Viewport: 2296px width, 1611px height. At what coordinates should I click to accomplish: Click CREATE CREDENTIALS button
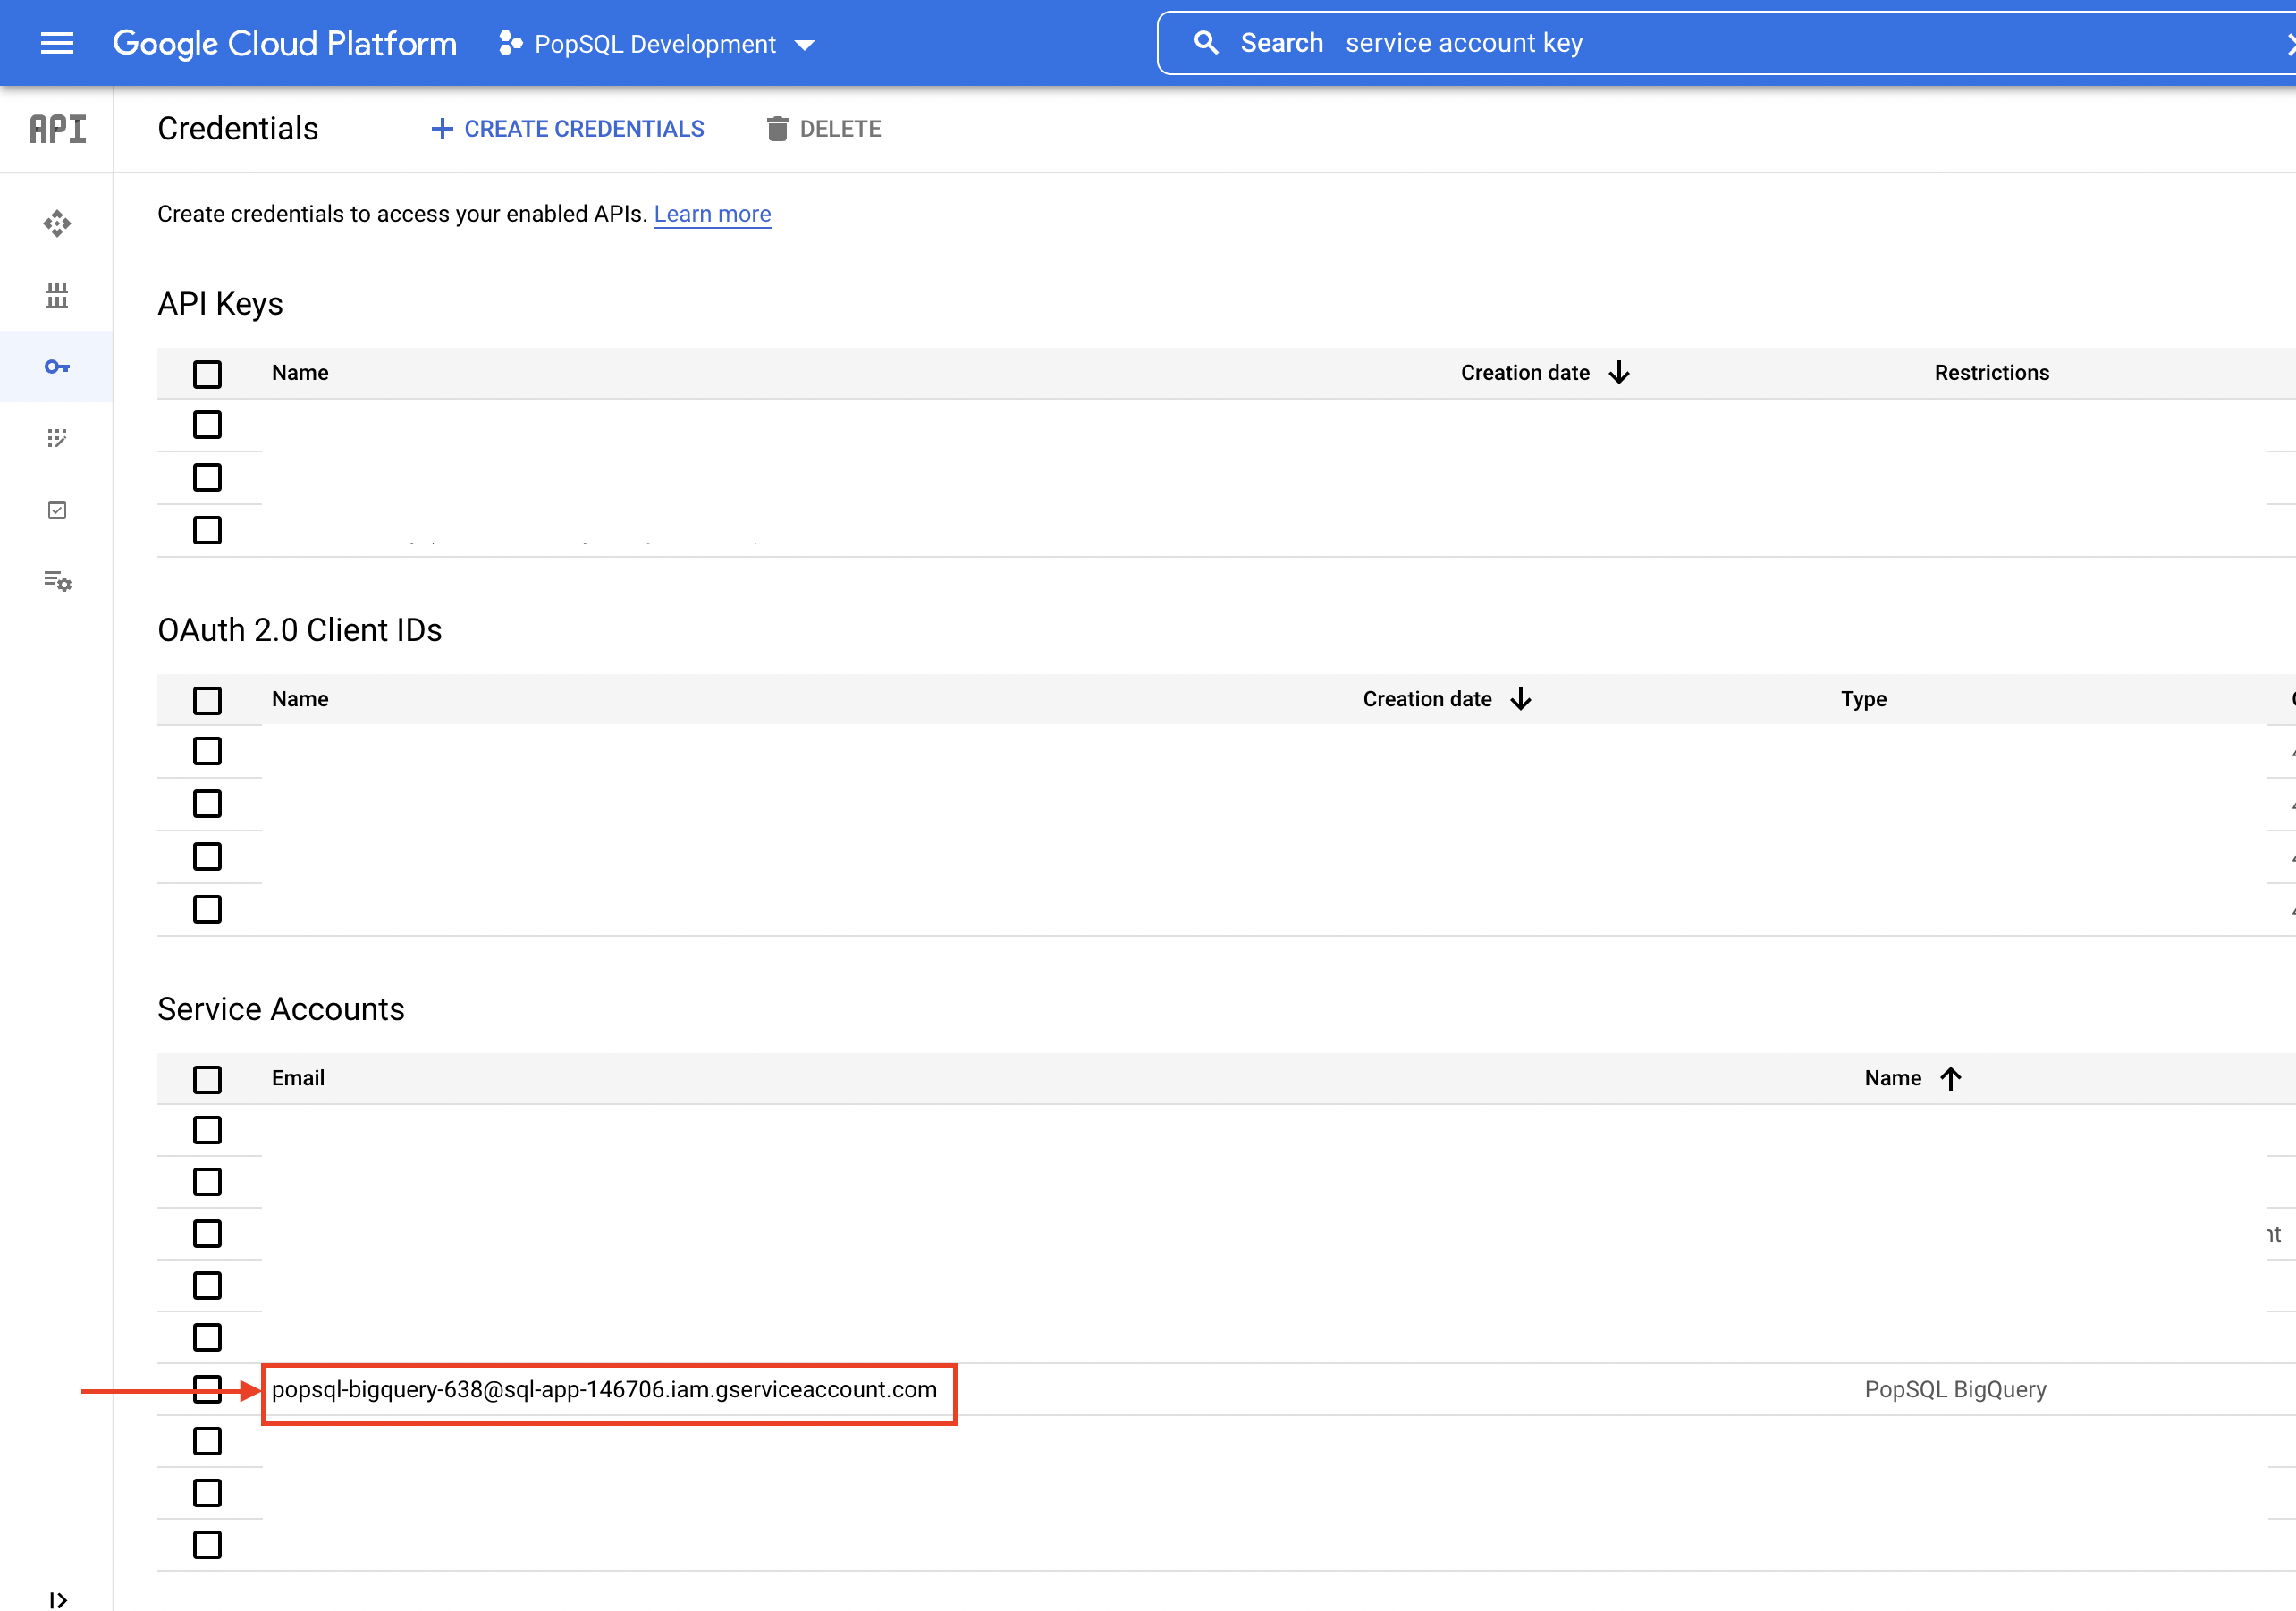pos(568,129)
